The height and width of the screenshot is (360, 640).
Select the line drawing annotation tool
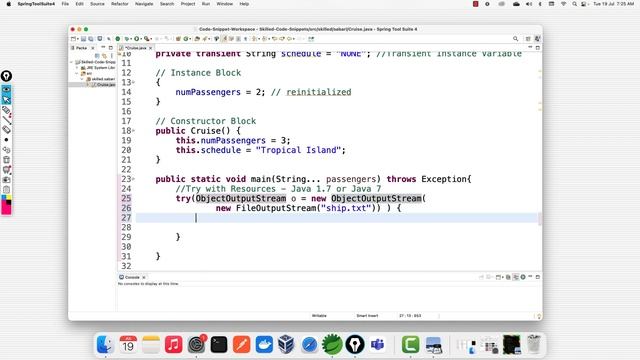click(x=7, y=119)
